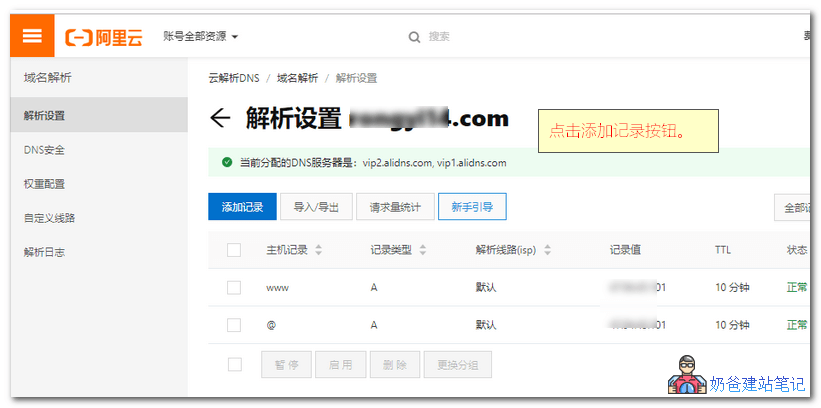The width and height of the screenshot is (821, 408).
Task: Click the TTL column header
Action: (723, 250)
